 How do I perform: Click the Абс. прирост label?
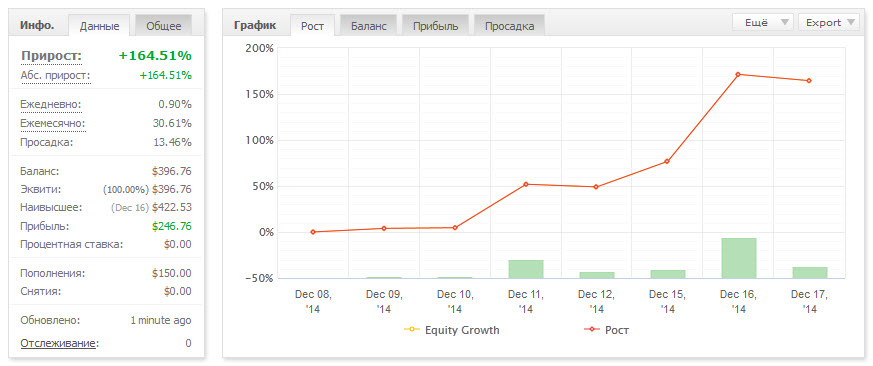point(56,76)
